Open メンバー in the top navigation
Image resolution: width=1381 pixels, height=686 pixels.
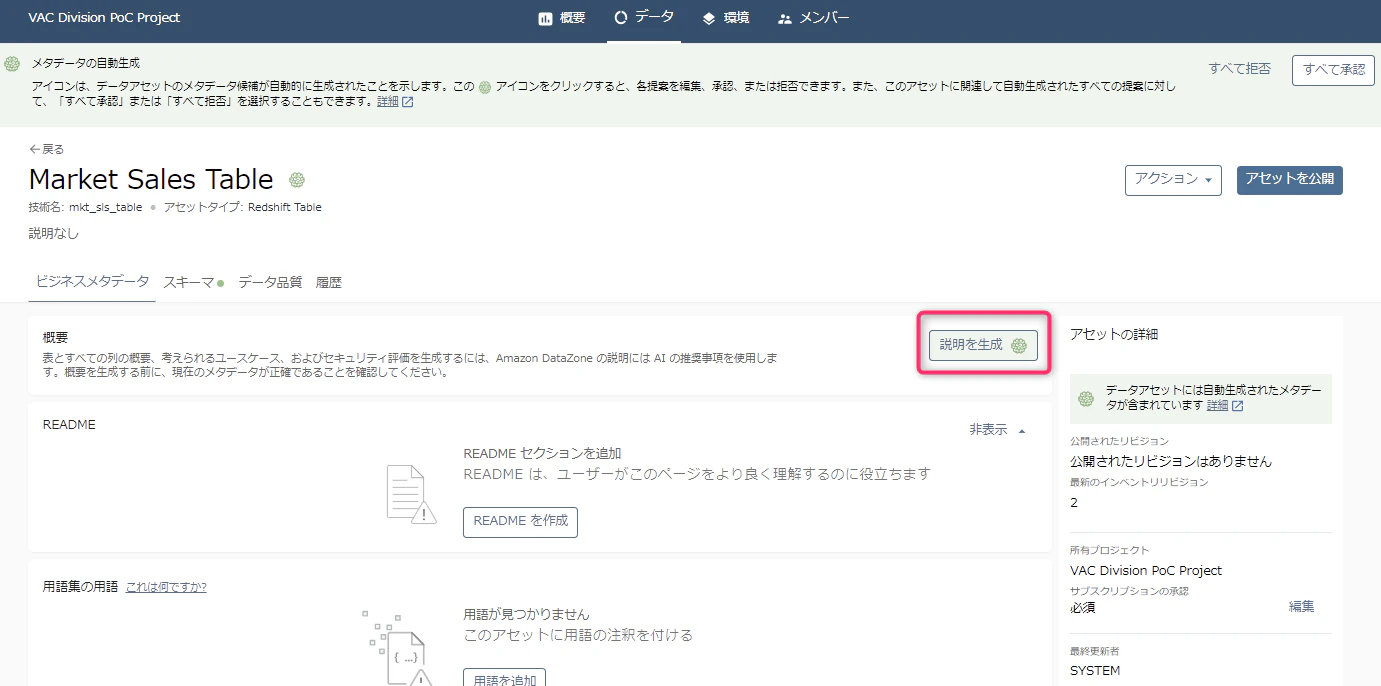click(x=814, y=18)
